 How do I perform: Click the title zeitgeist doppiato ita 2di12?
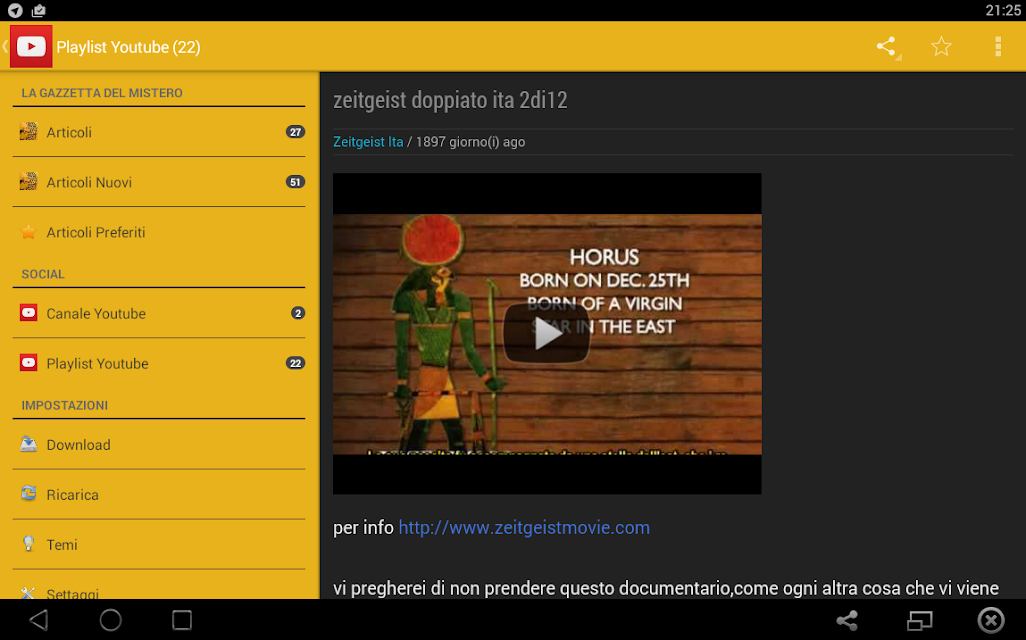click(x=450, y=100)
